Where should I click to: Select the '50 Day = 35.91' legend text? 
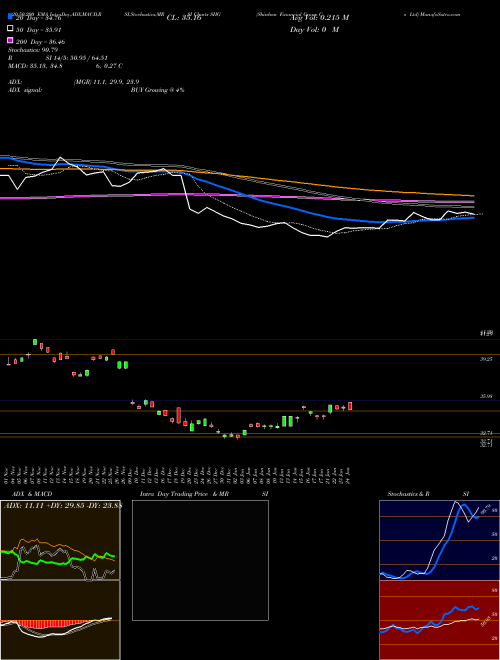click(38, 30)
